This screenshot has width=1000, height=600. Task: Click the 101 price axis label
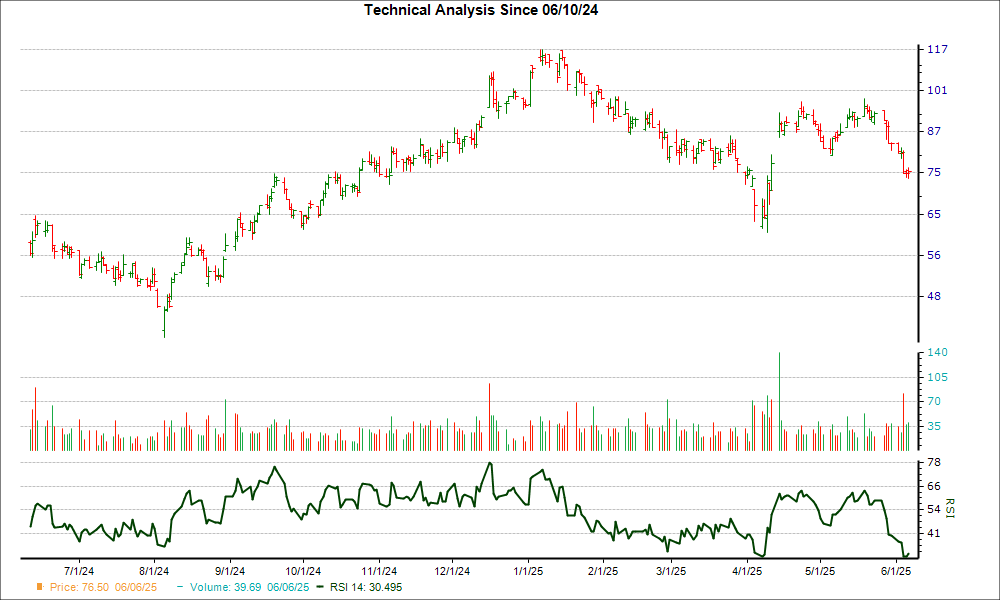click(x=937, y=90)
